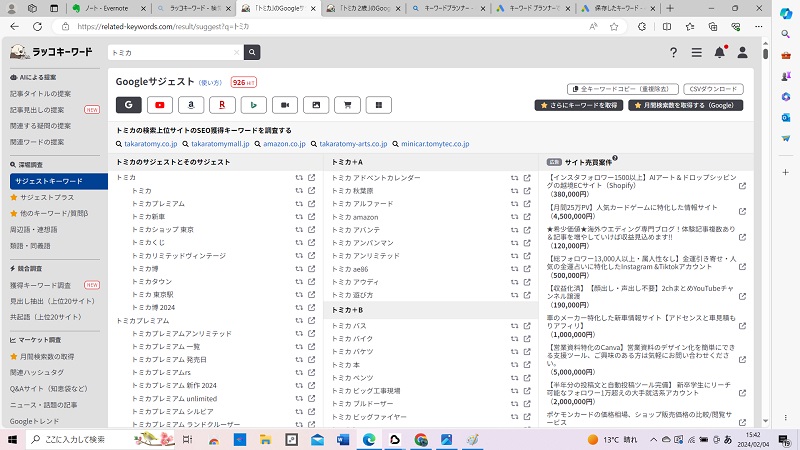Image resolution: width=800 pixels, height=450 pixels.
Task: Clear the トミカ search field
Action: pos(236,52)
